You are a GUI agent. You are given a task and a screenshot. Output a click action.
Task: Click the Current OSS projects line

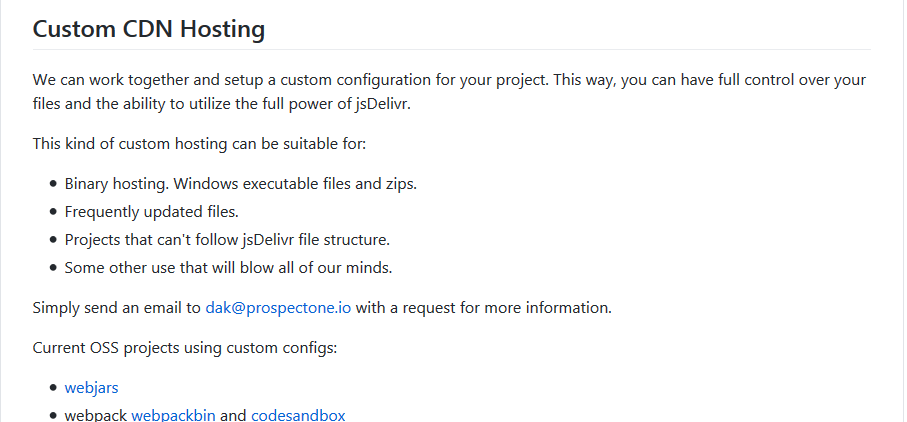185,347
